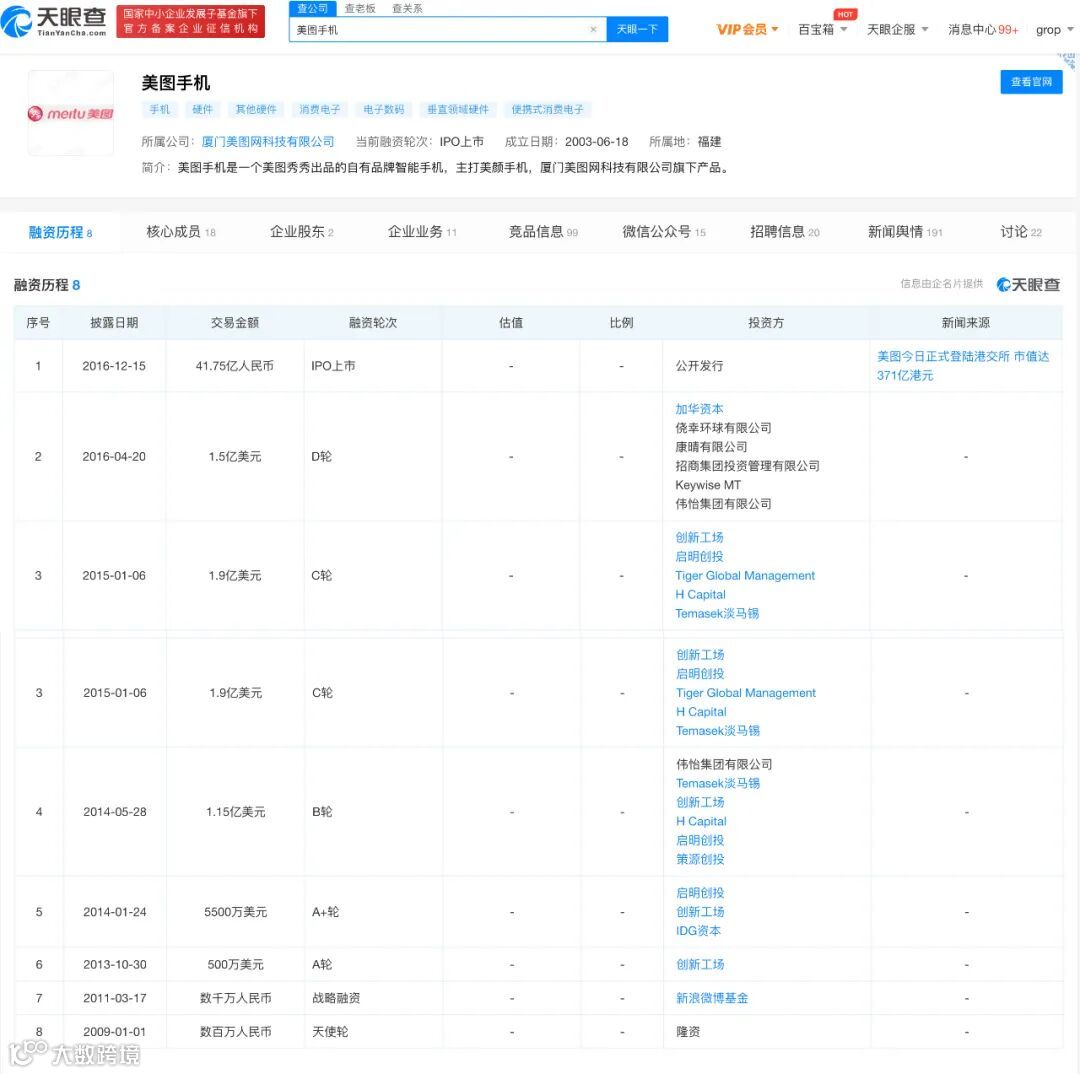The width and height of the screenshot is (1080, 1074).
Task: Click Keywise MT investor text
Action: pyautogui.click(x=708, y=485)
